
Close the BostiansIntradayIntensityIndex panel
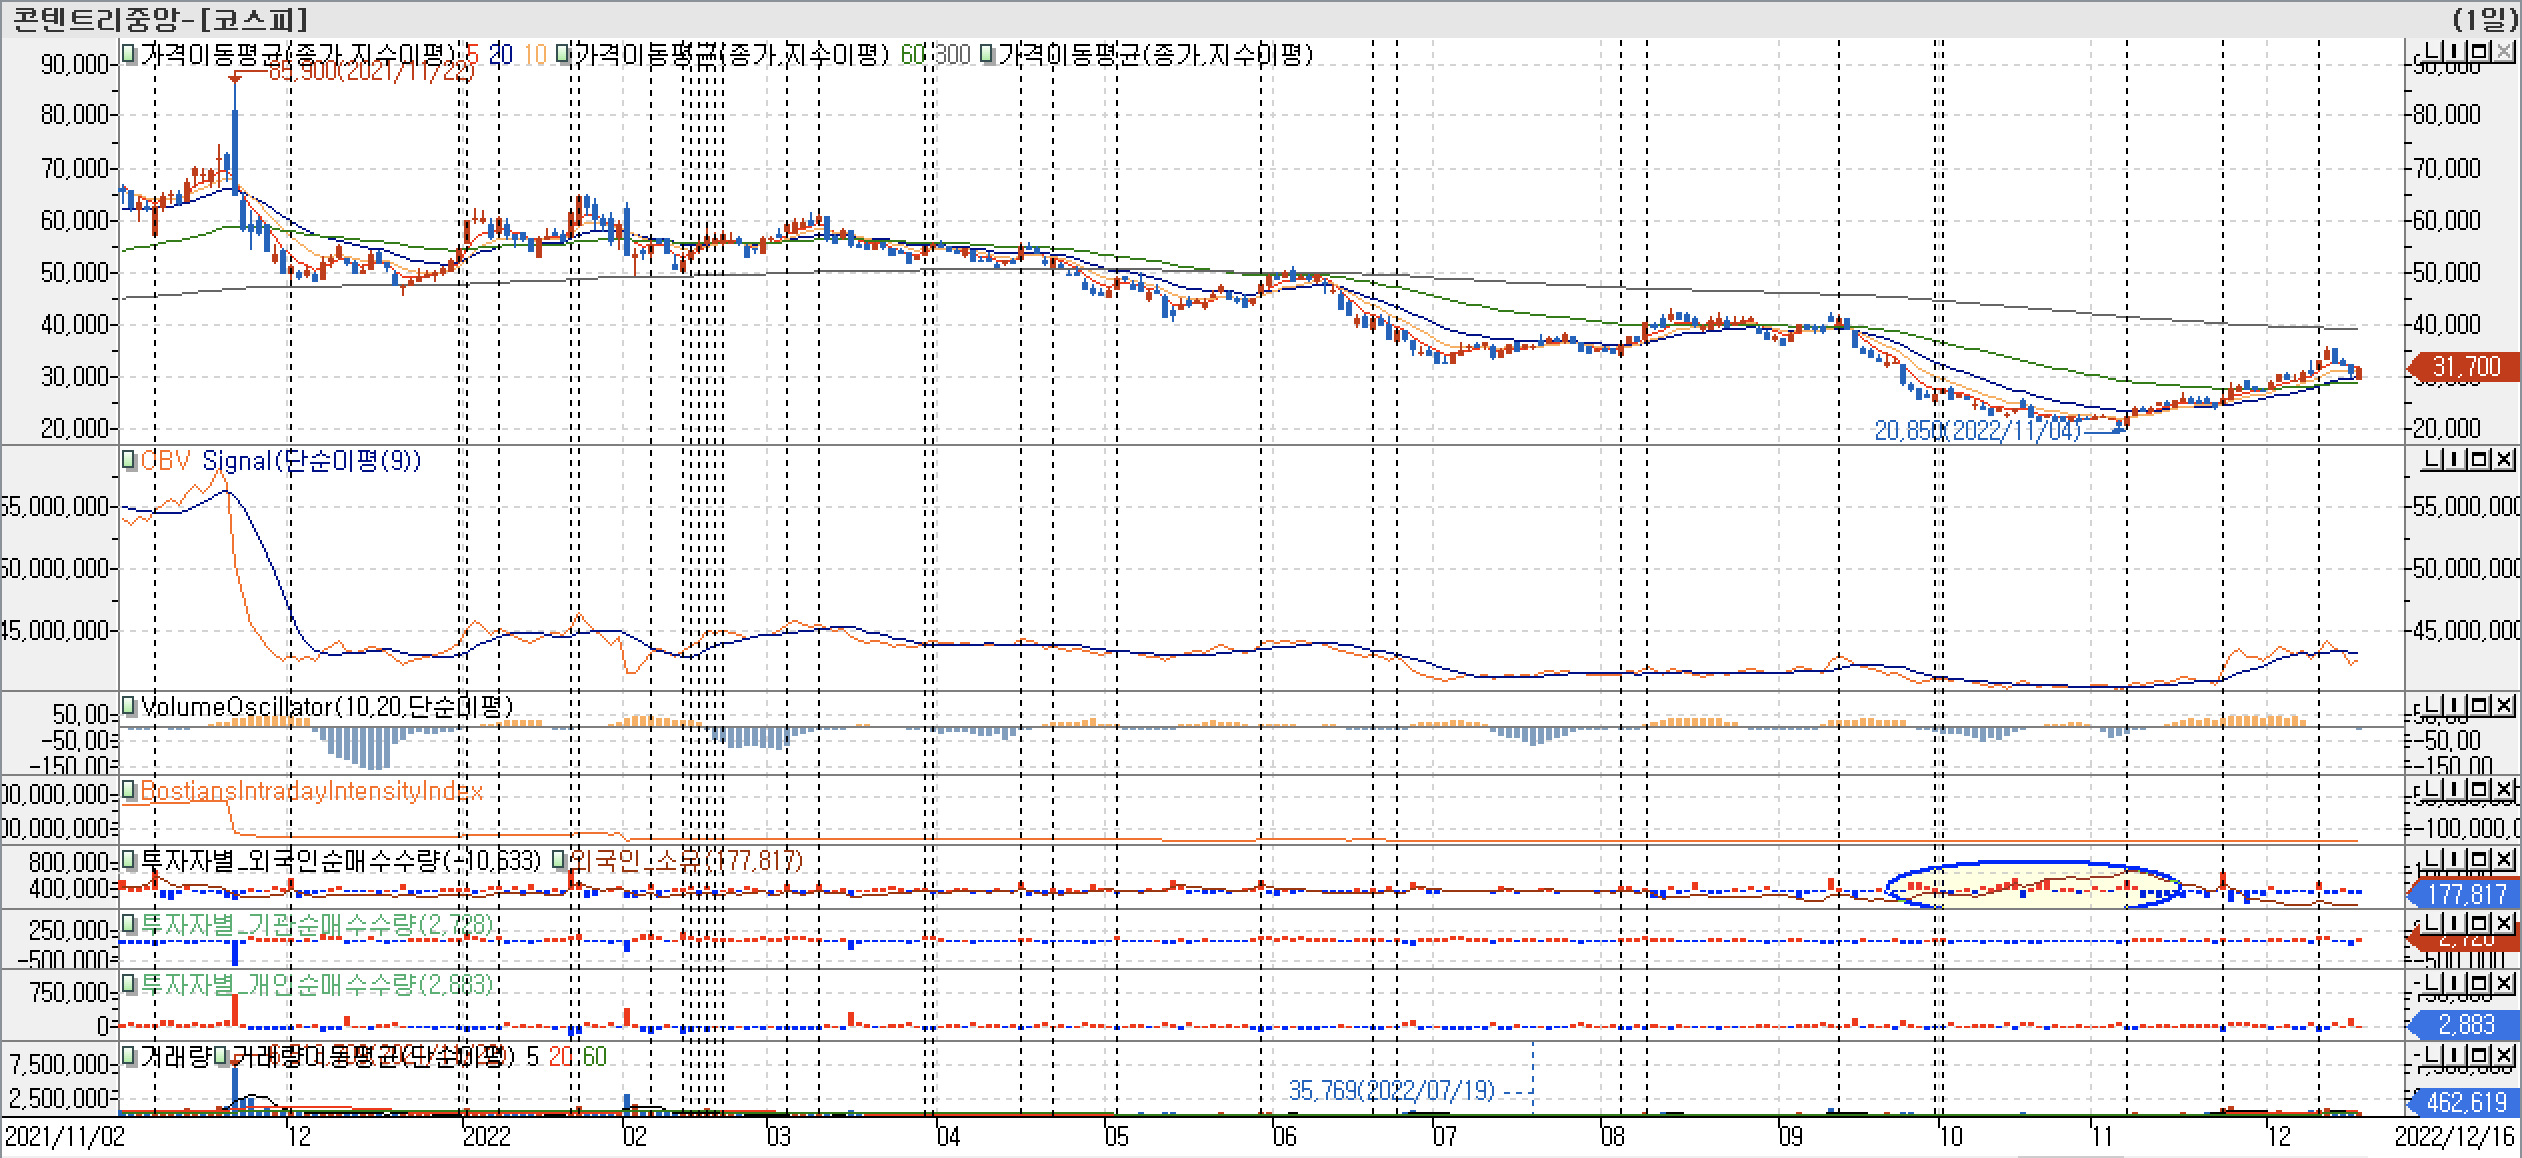2504,791
